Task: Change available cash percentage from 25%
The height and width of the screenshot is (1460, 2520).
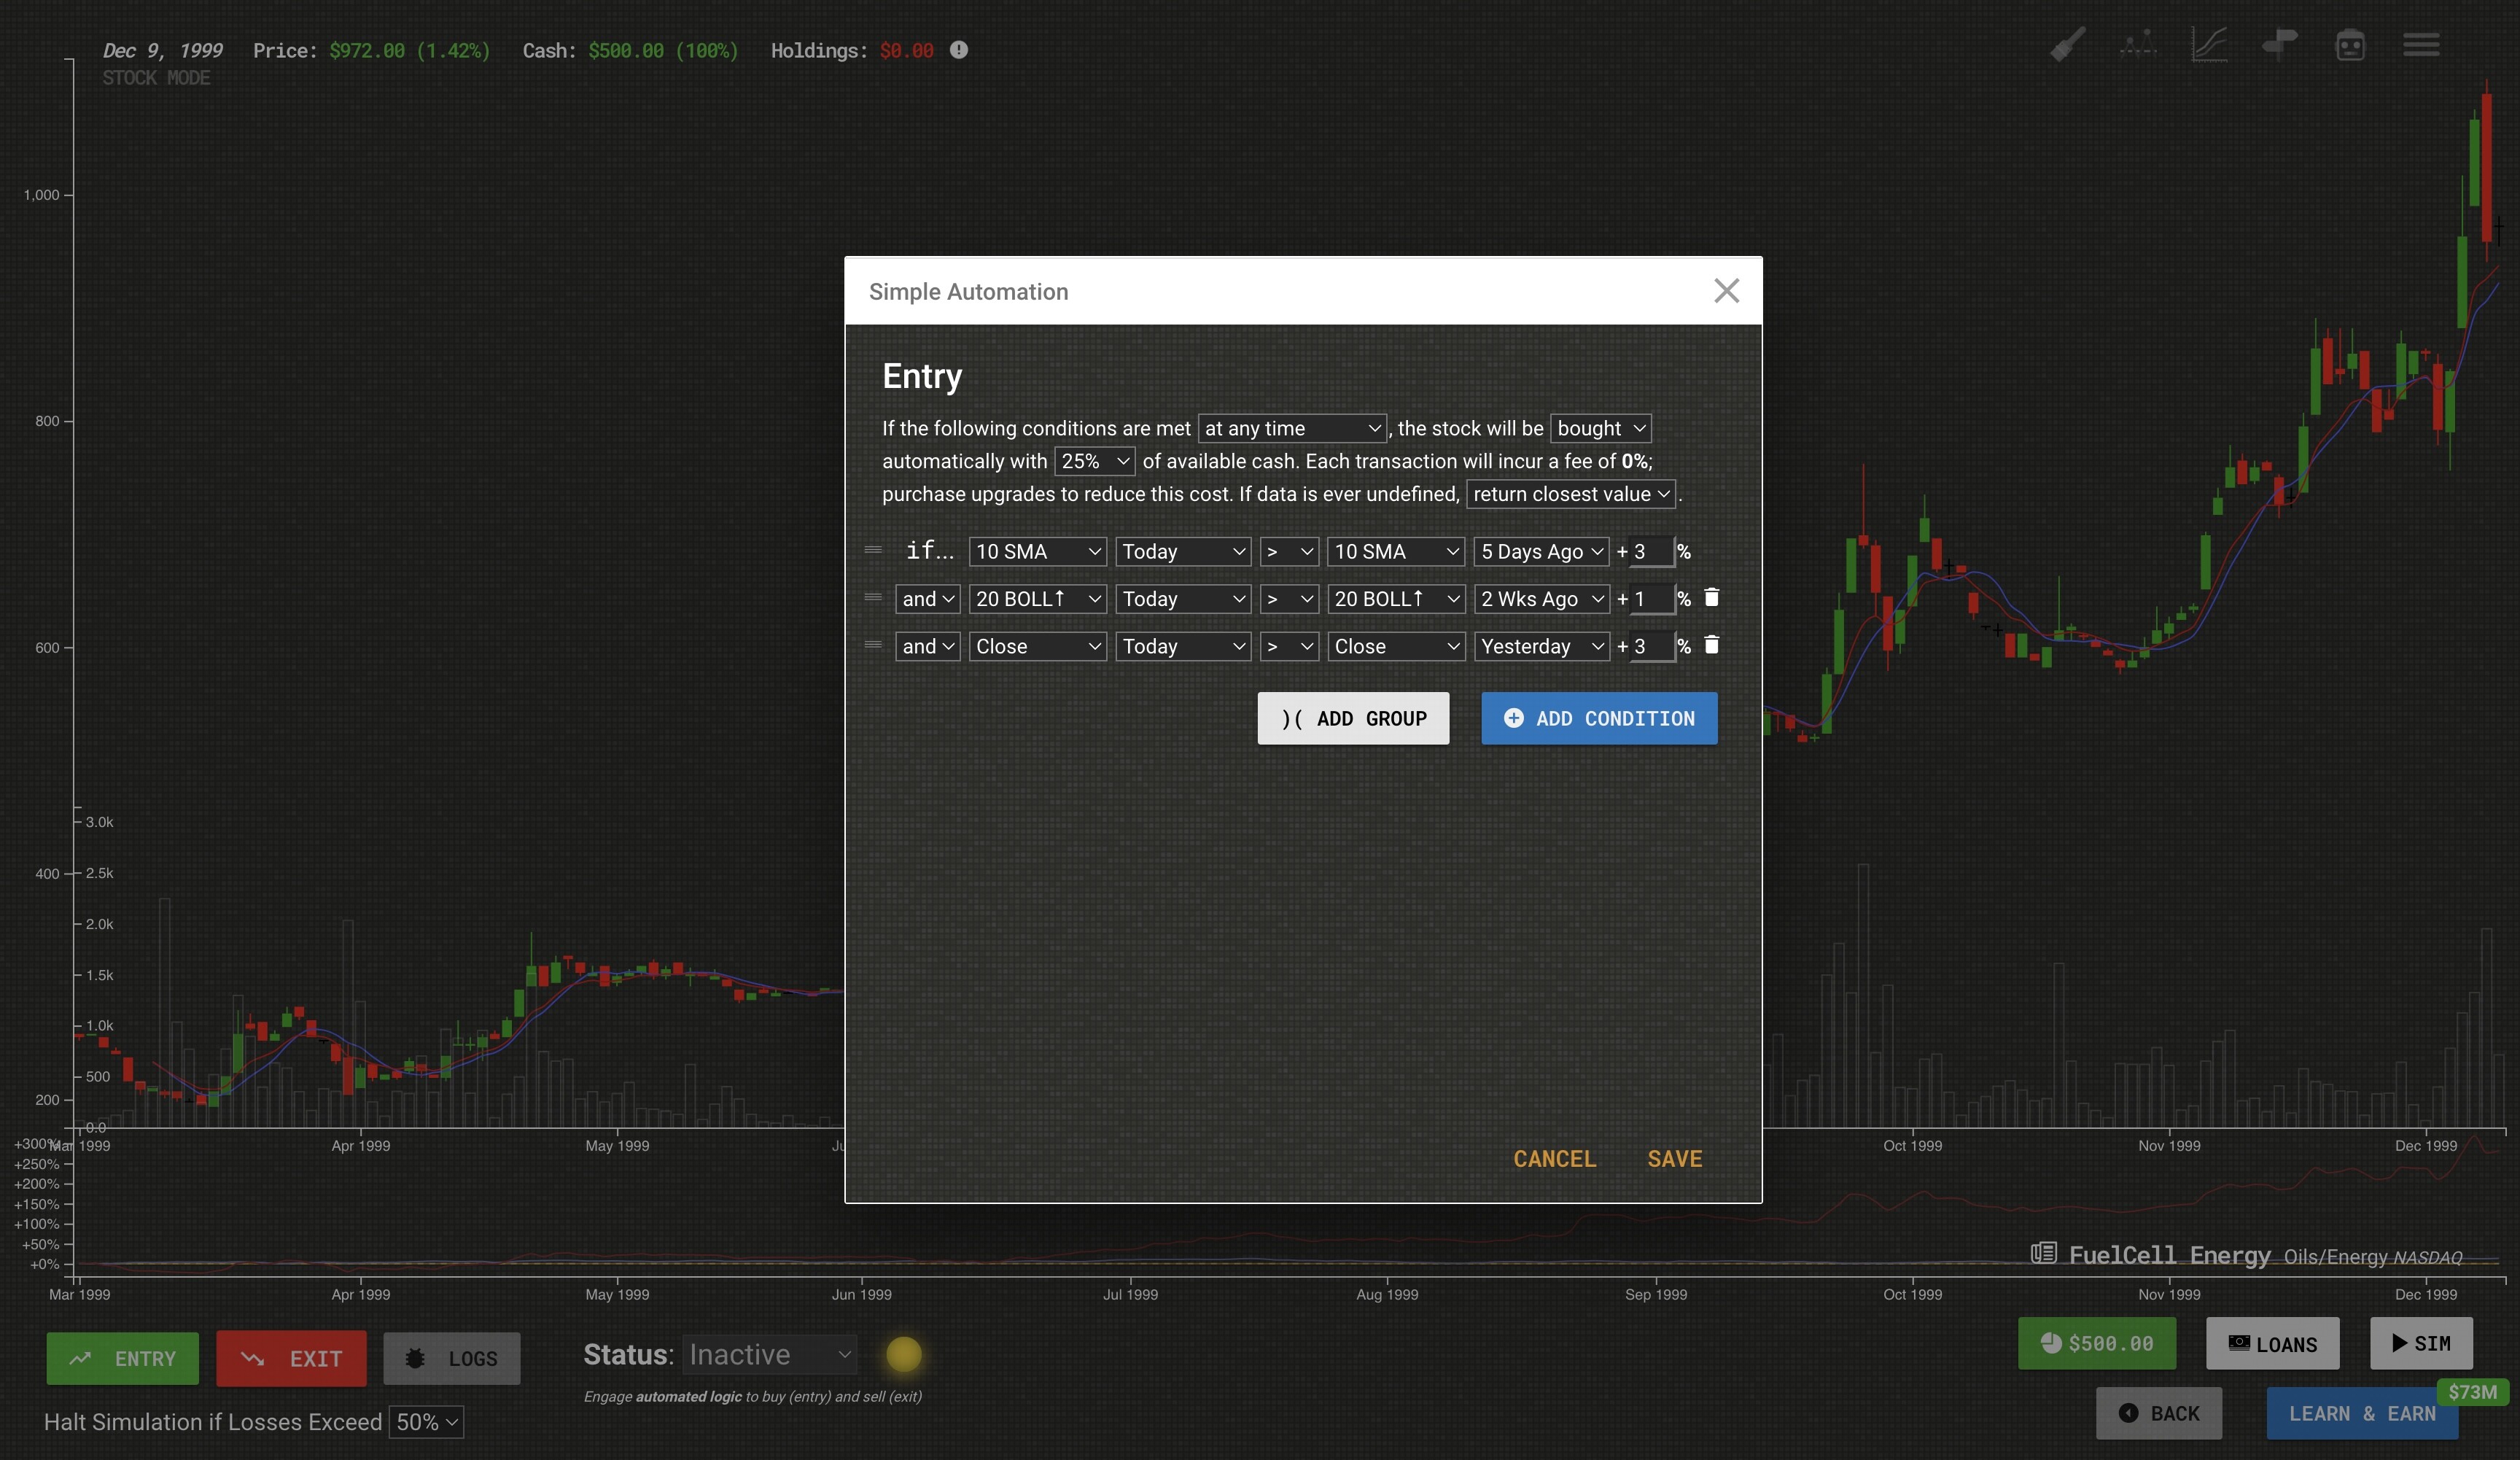Action: [x=1094, y=461]
